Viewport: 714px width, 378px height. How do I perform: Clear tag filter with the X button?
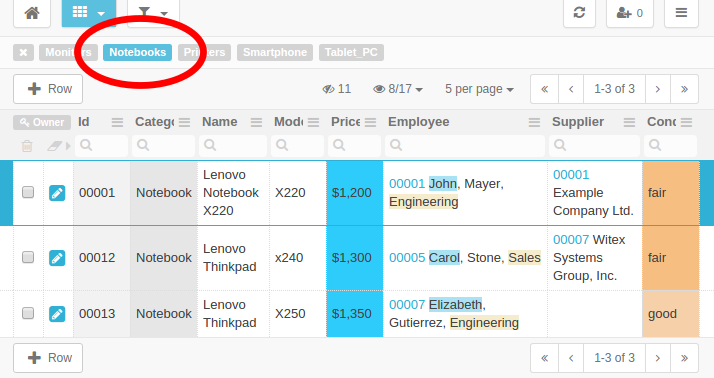click(x=23, y=52)
